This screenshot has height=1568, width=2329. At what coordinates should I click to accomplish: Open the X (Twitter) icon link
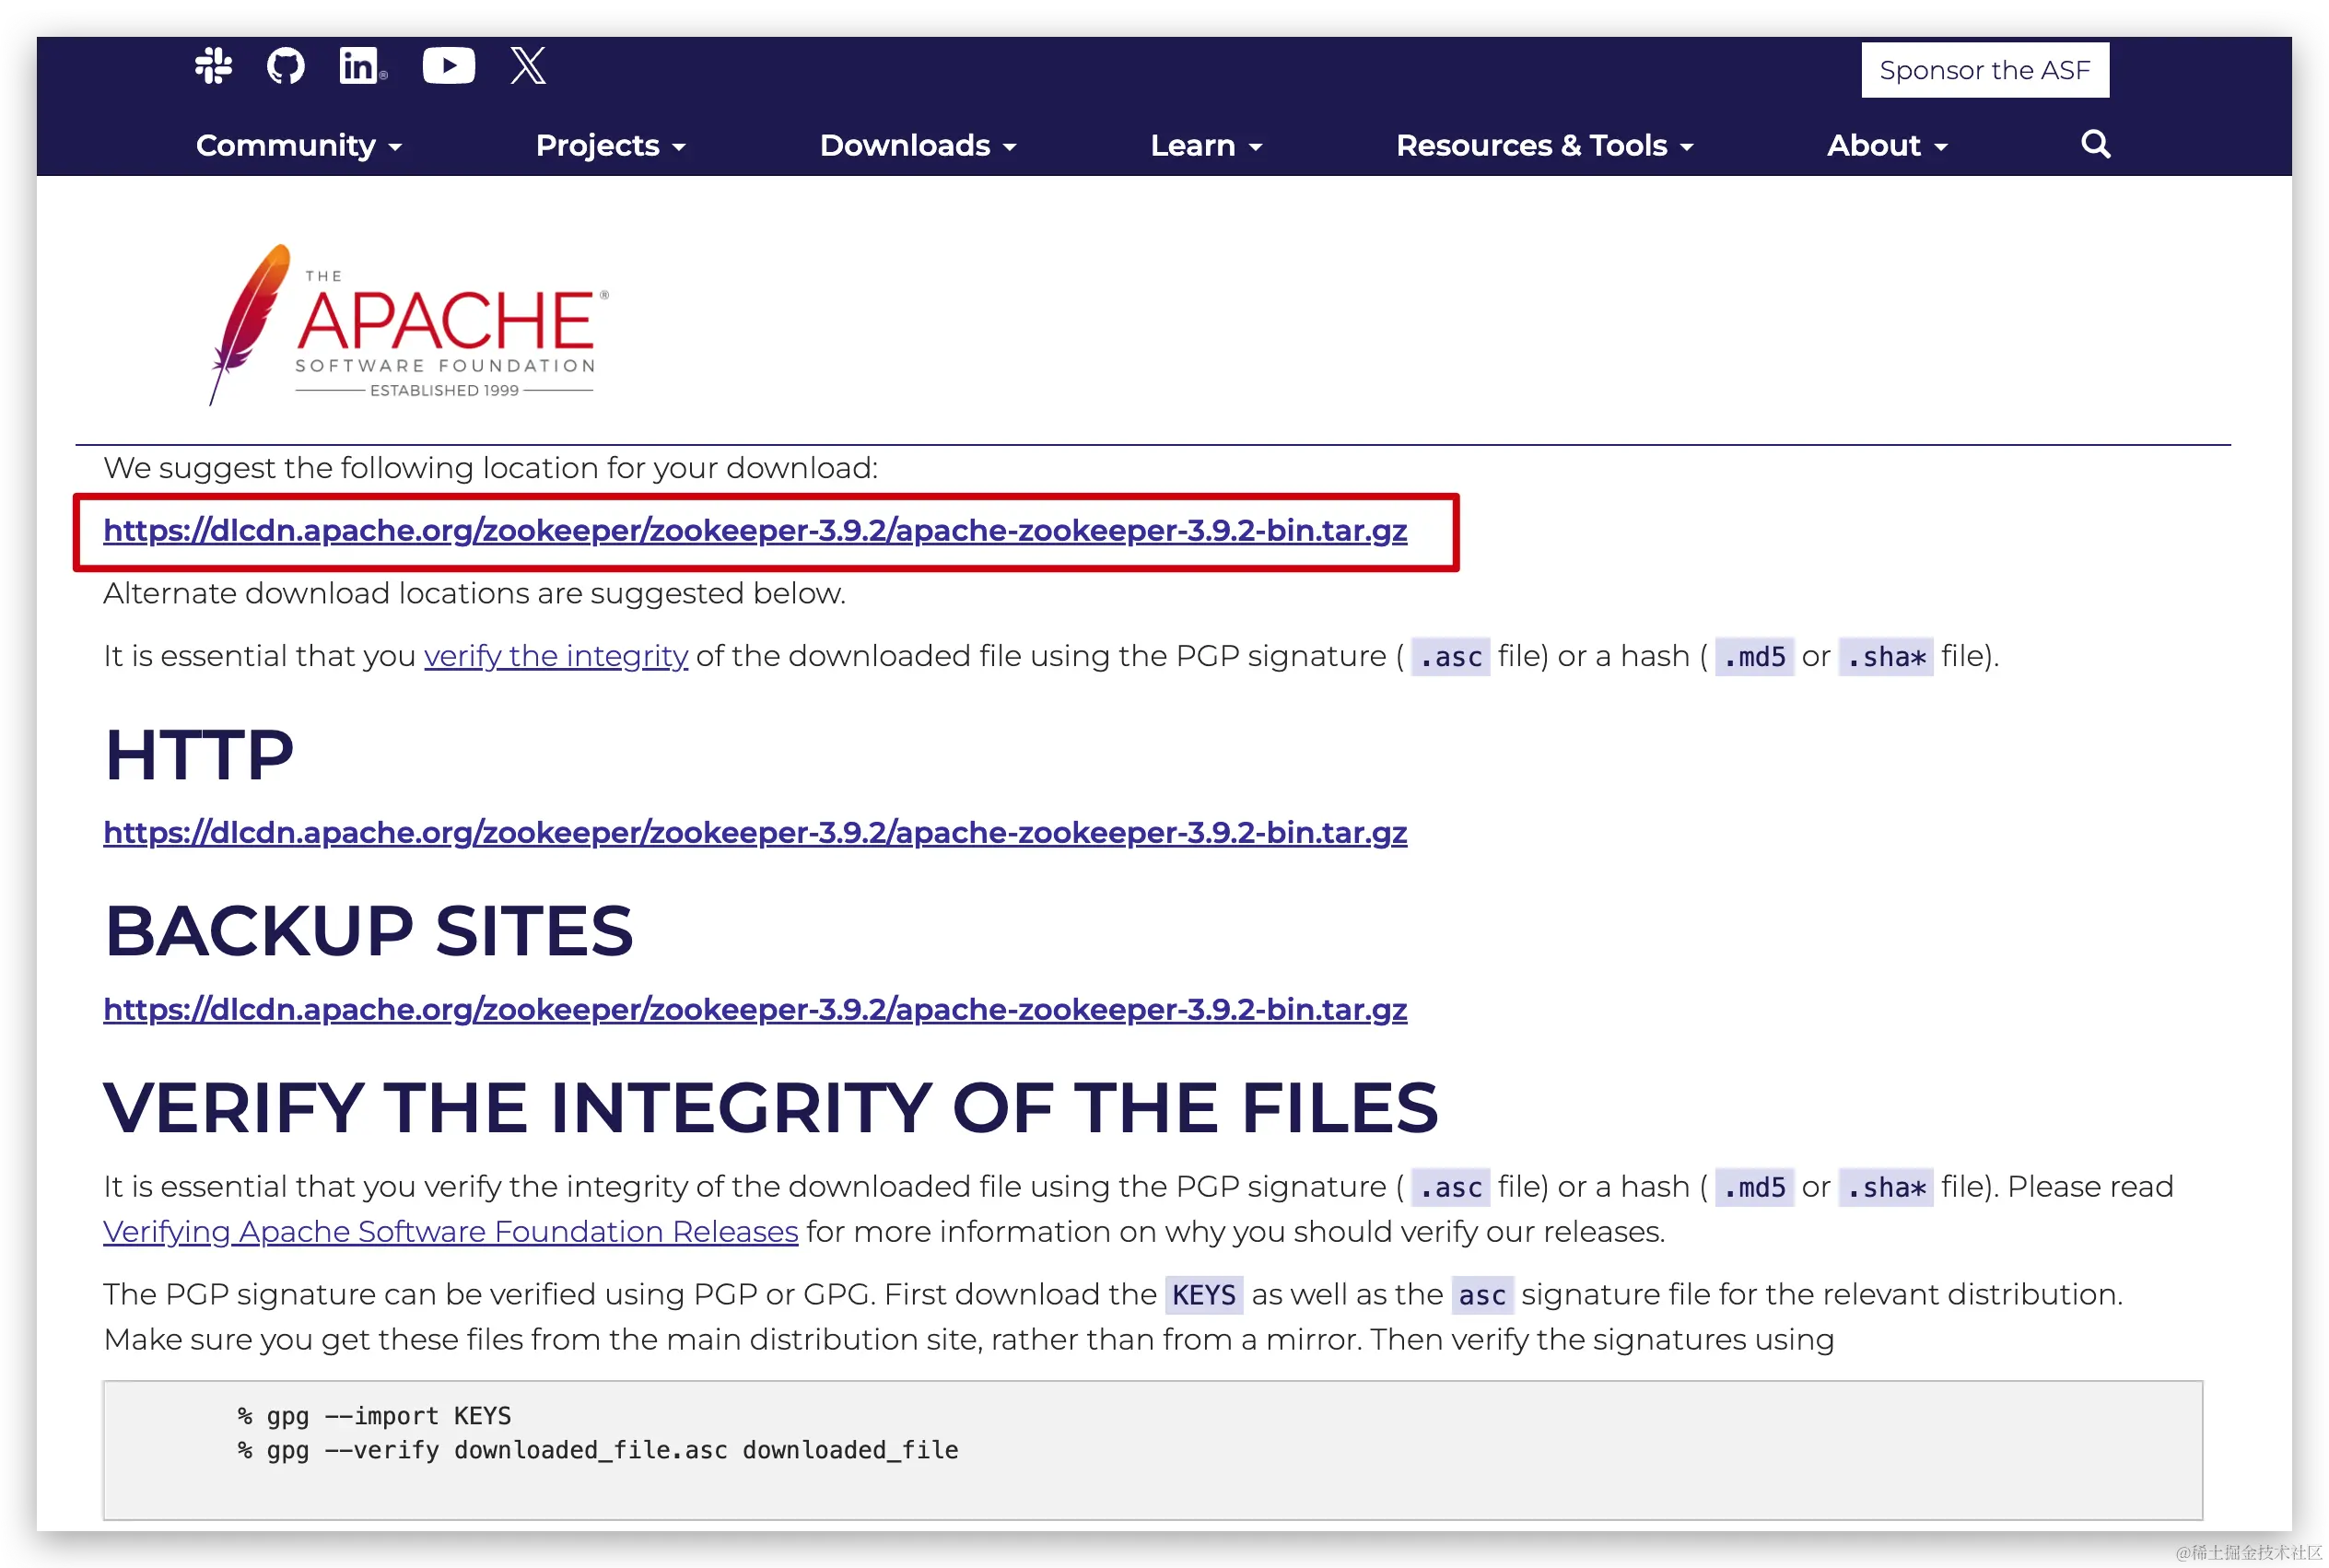[x=528, y=66]
